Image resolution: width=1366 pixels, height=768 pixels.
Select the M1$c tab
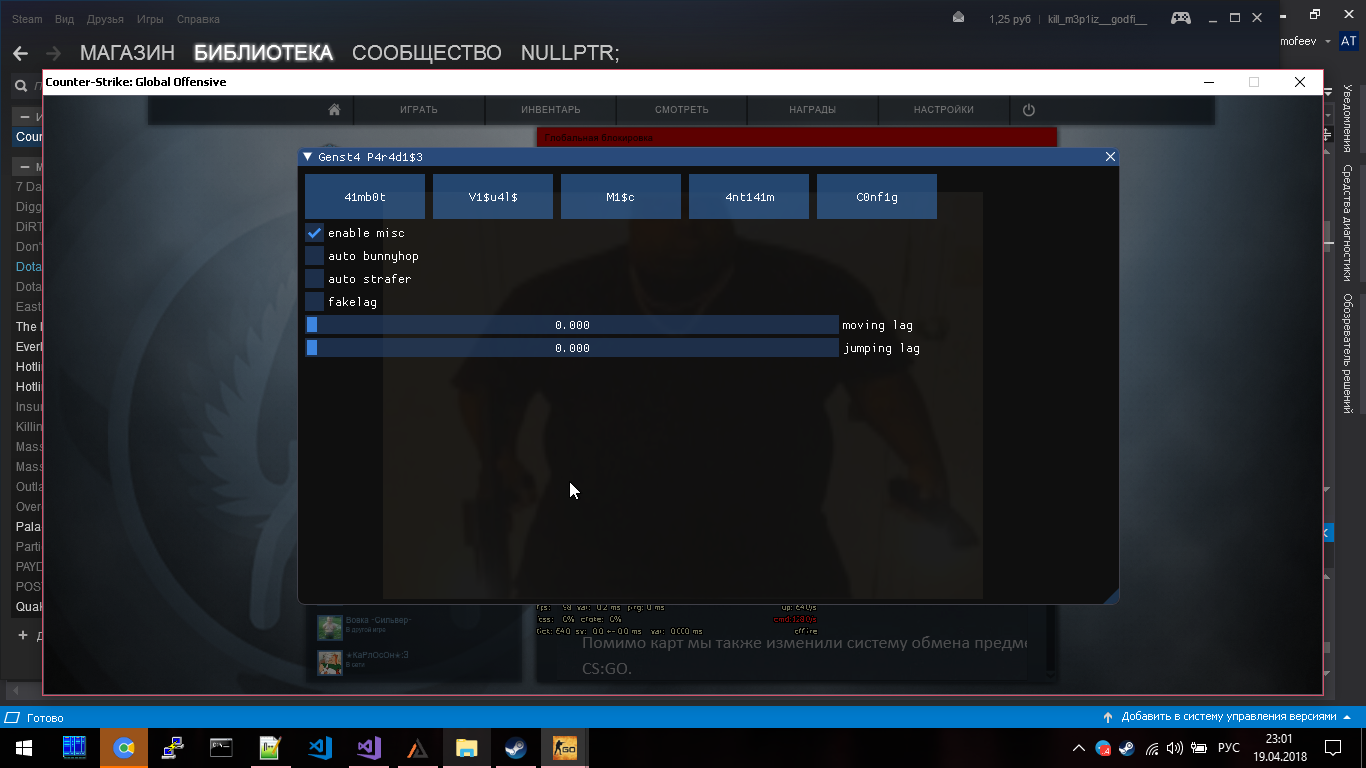click(x=621, y=197)
